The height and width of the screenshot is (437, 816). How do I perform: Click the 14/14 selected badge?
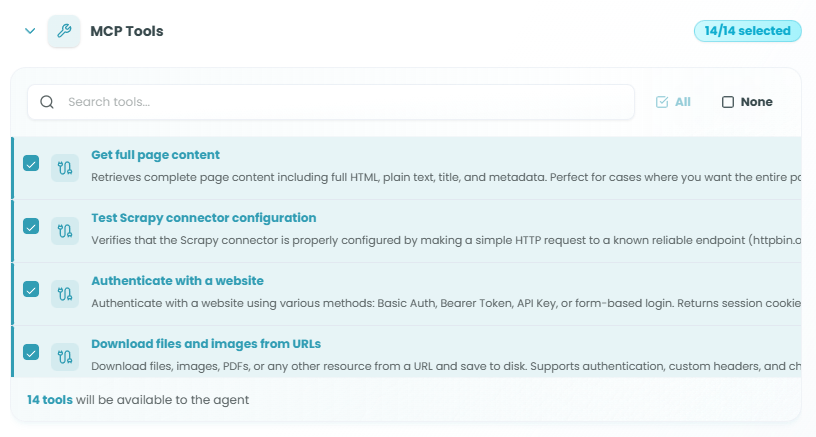tap(747, 31)
